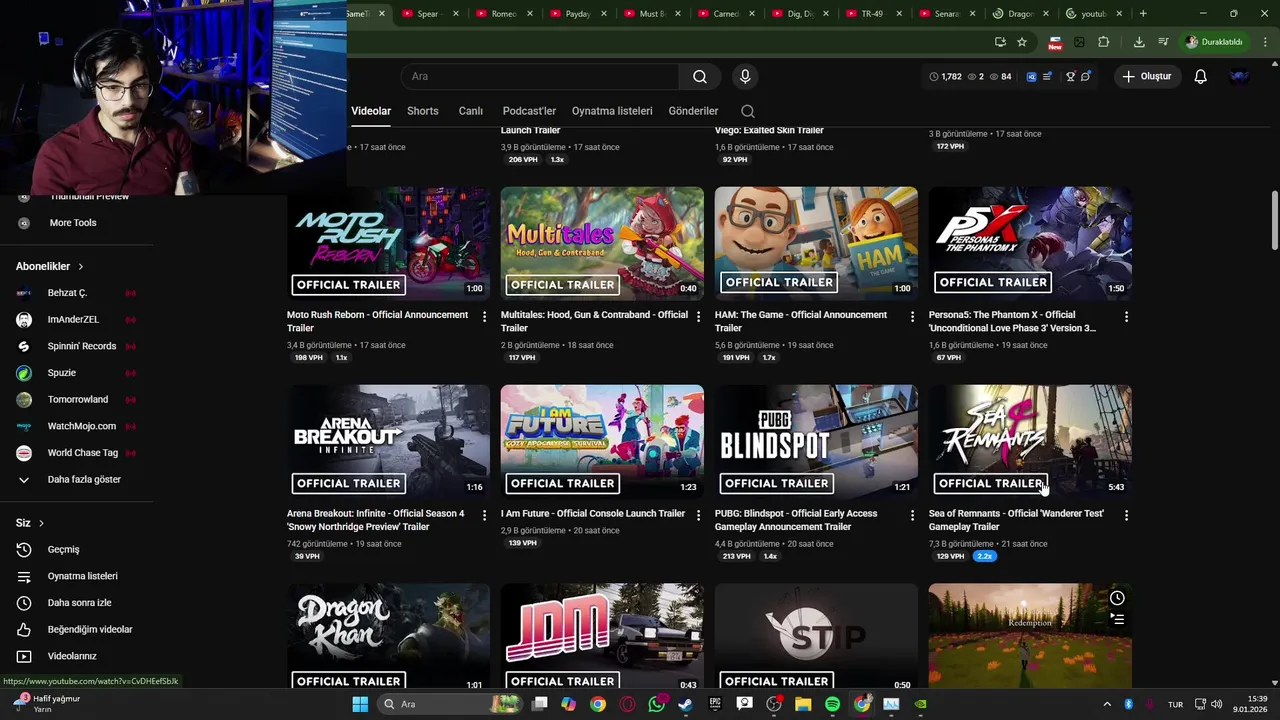Image resolution: width=1280 pixels, height=720 pixels.
Task: Open the Oluştur create menu
Action: tap(1147, 76)
